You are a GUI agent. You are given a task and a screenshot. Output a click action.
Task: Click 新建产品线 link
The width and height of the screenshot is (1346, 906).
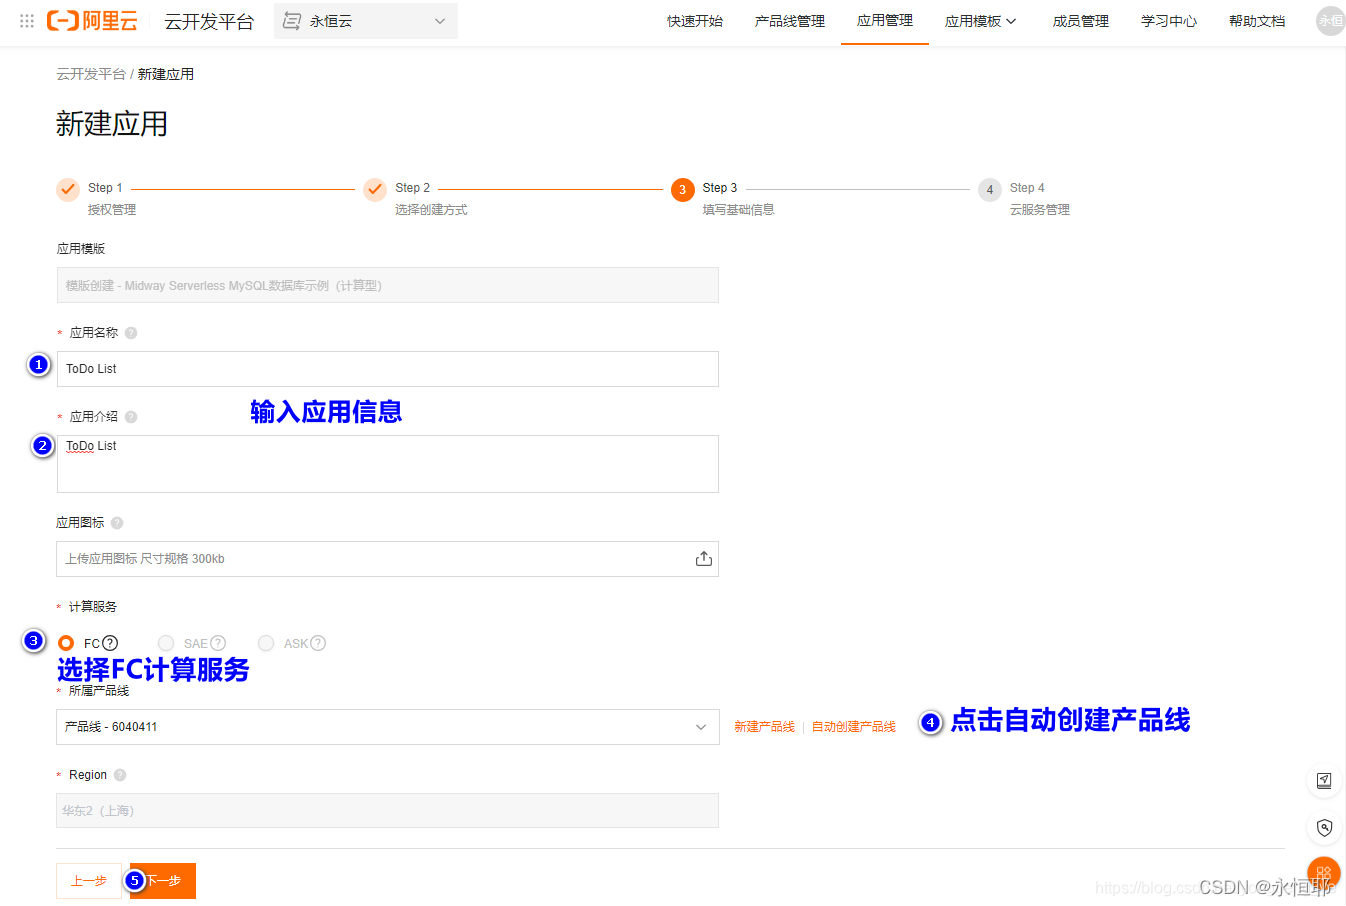[x=764, y=727]
